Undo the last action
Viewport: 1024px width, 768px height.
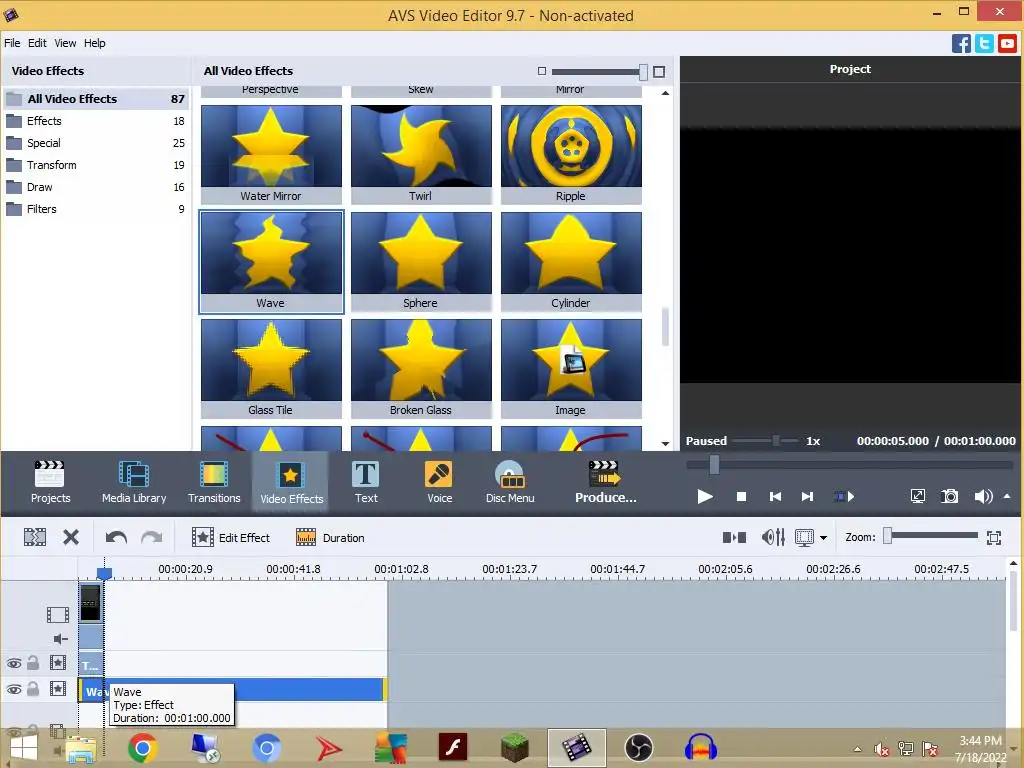pos(116,537)
